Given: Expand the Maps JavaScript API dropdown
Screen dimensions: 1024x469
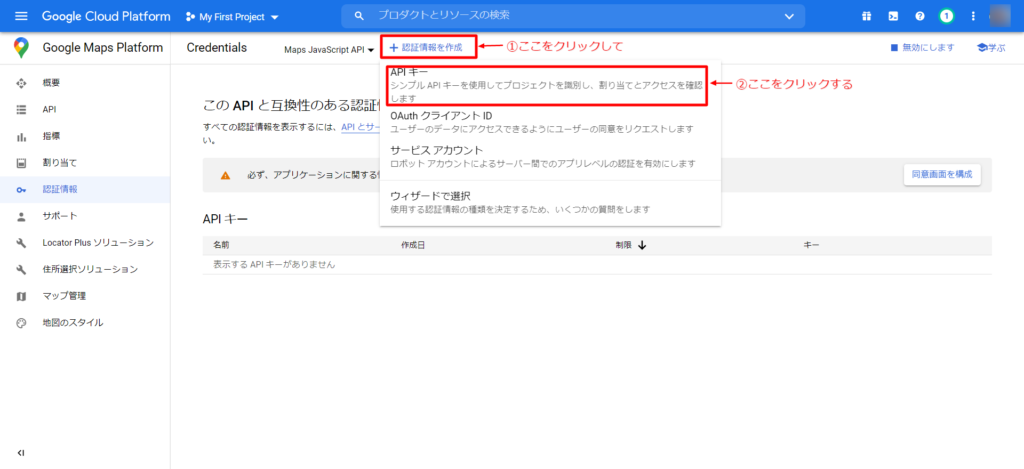Looking at the screenshot, I should tap(329, 50).
